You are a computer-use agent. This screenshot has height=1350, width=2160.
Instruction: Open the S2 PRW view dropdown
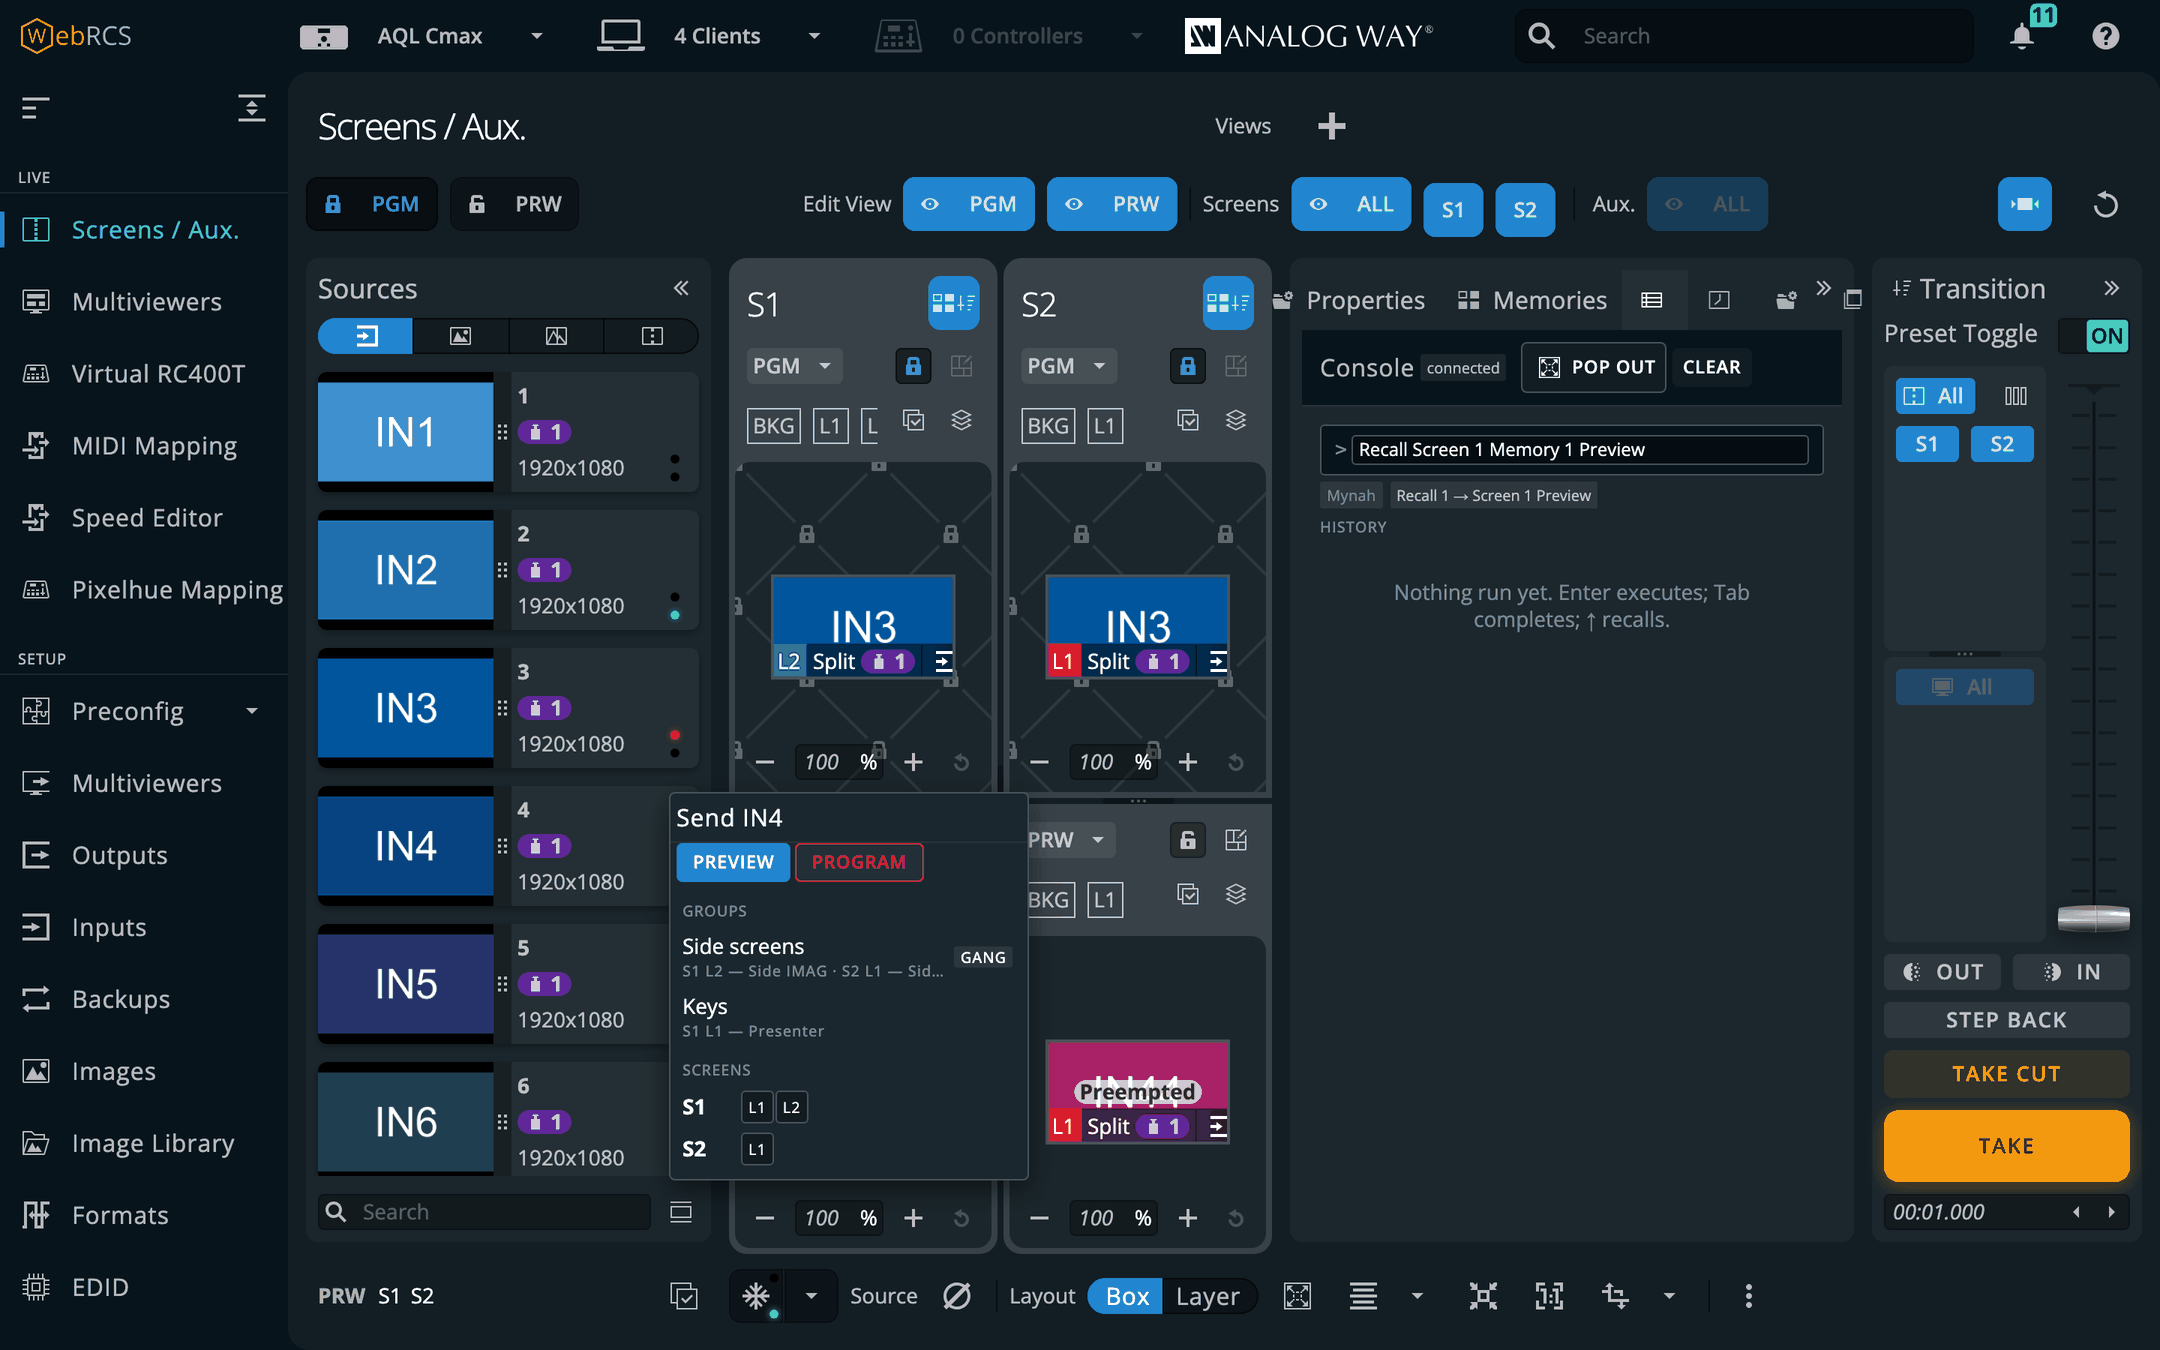[1070, 840]
